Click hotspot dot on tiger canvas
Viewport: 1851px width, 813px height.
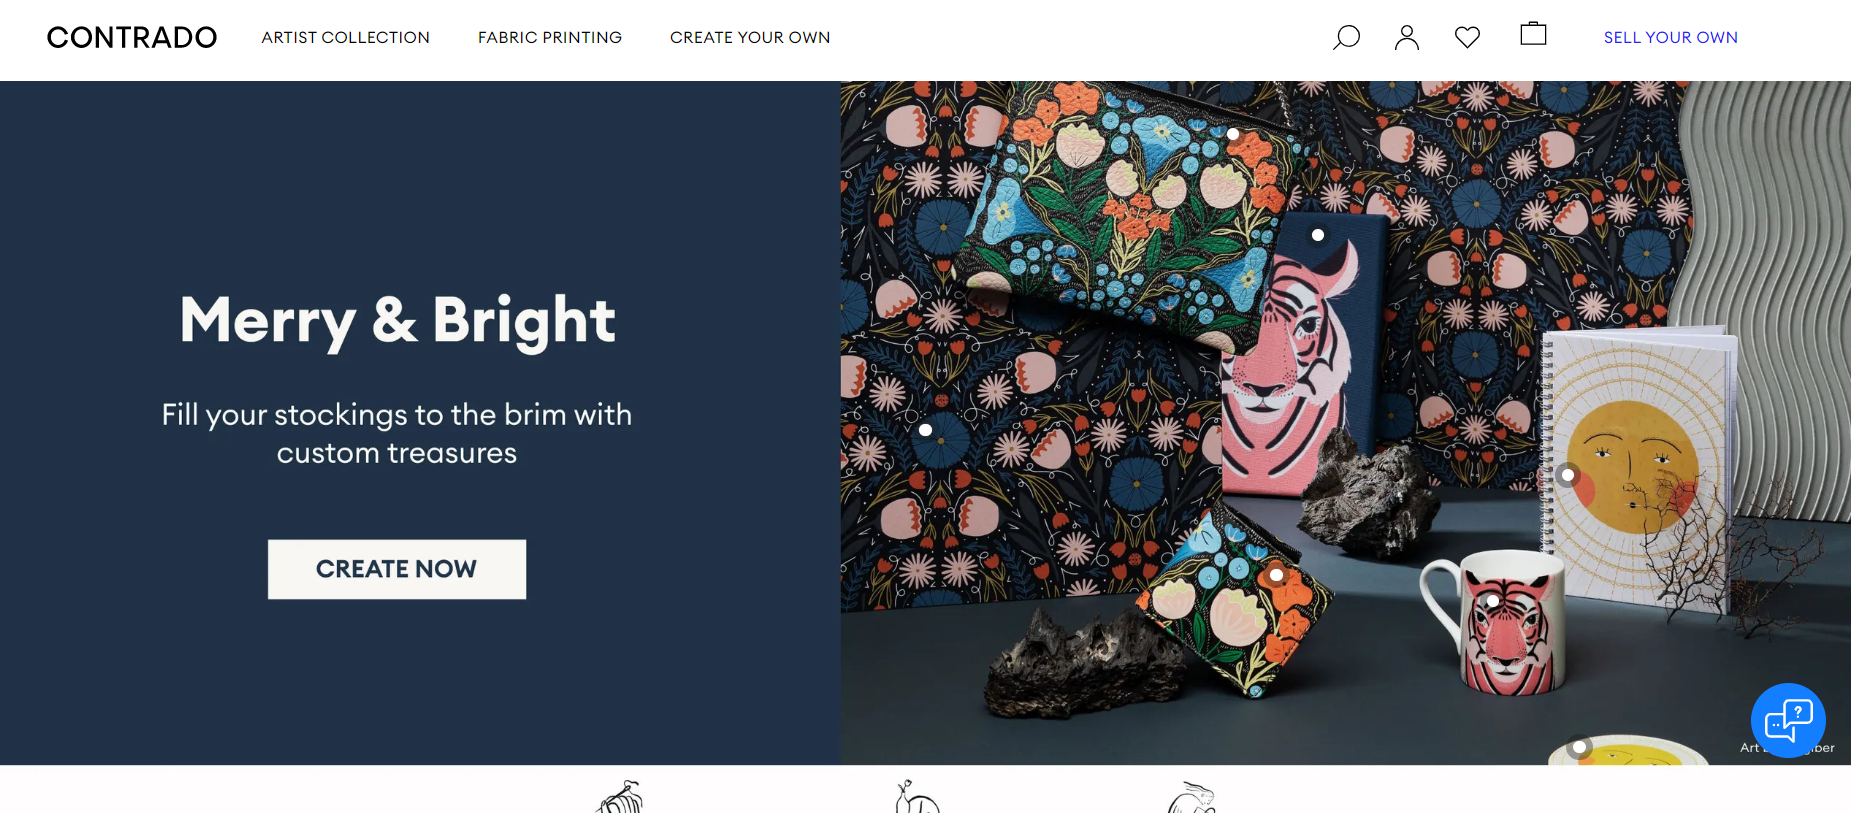pyautogui.click(x=1318, y=235)
